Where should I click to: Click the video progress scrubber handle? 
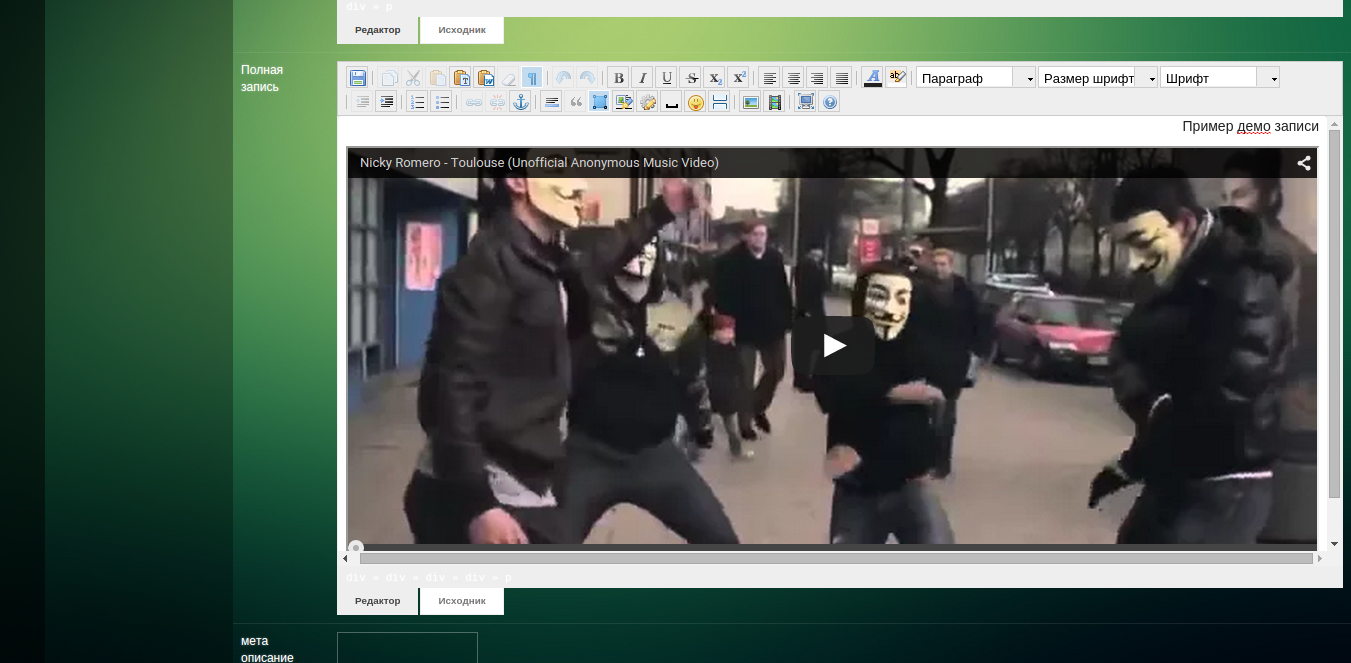click(x=355, y=547)
